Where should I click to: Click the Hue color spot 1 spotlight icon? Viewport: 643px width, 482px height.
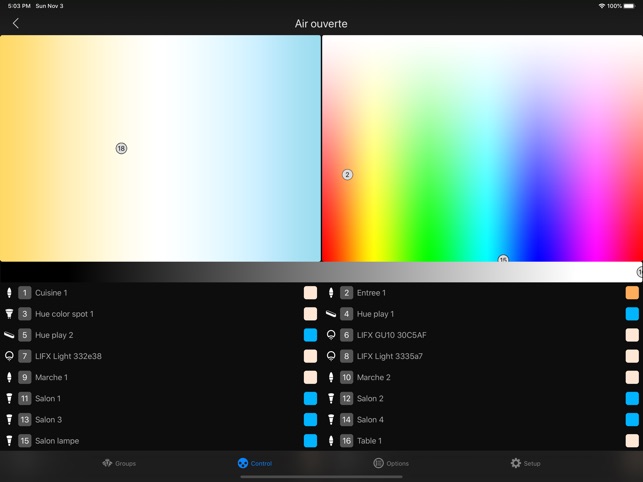click(x=9, y=314)
